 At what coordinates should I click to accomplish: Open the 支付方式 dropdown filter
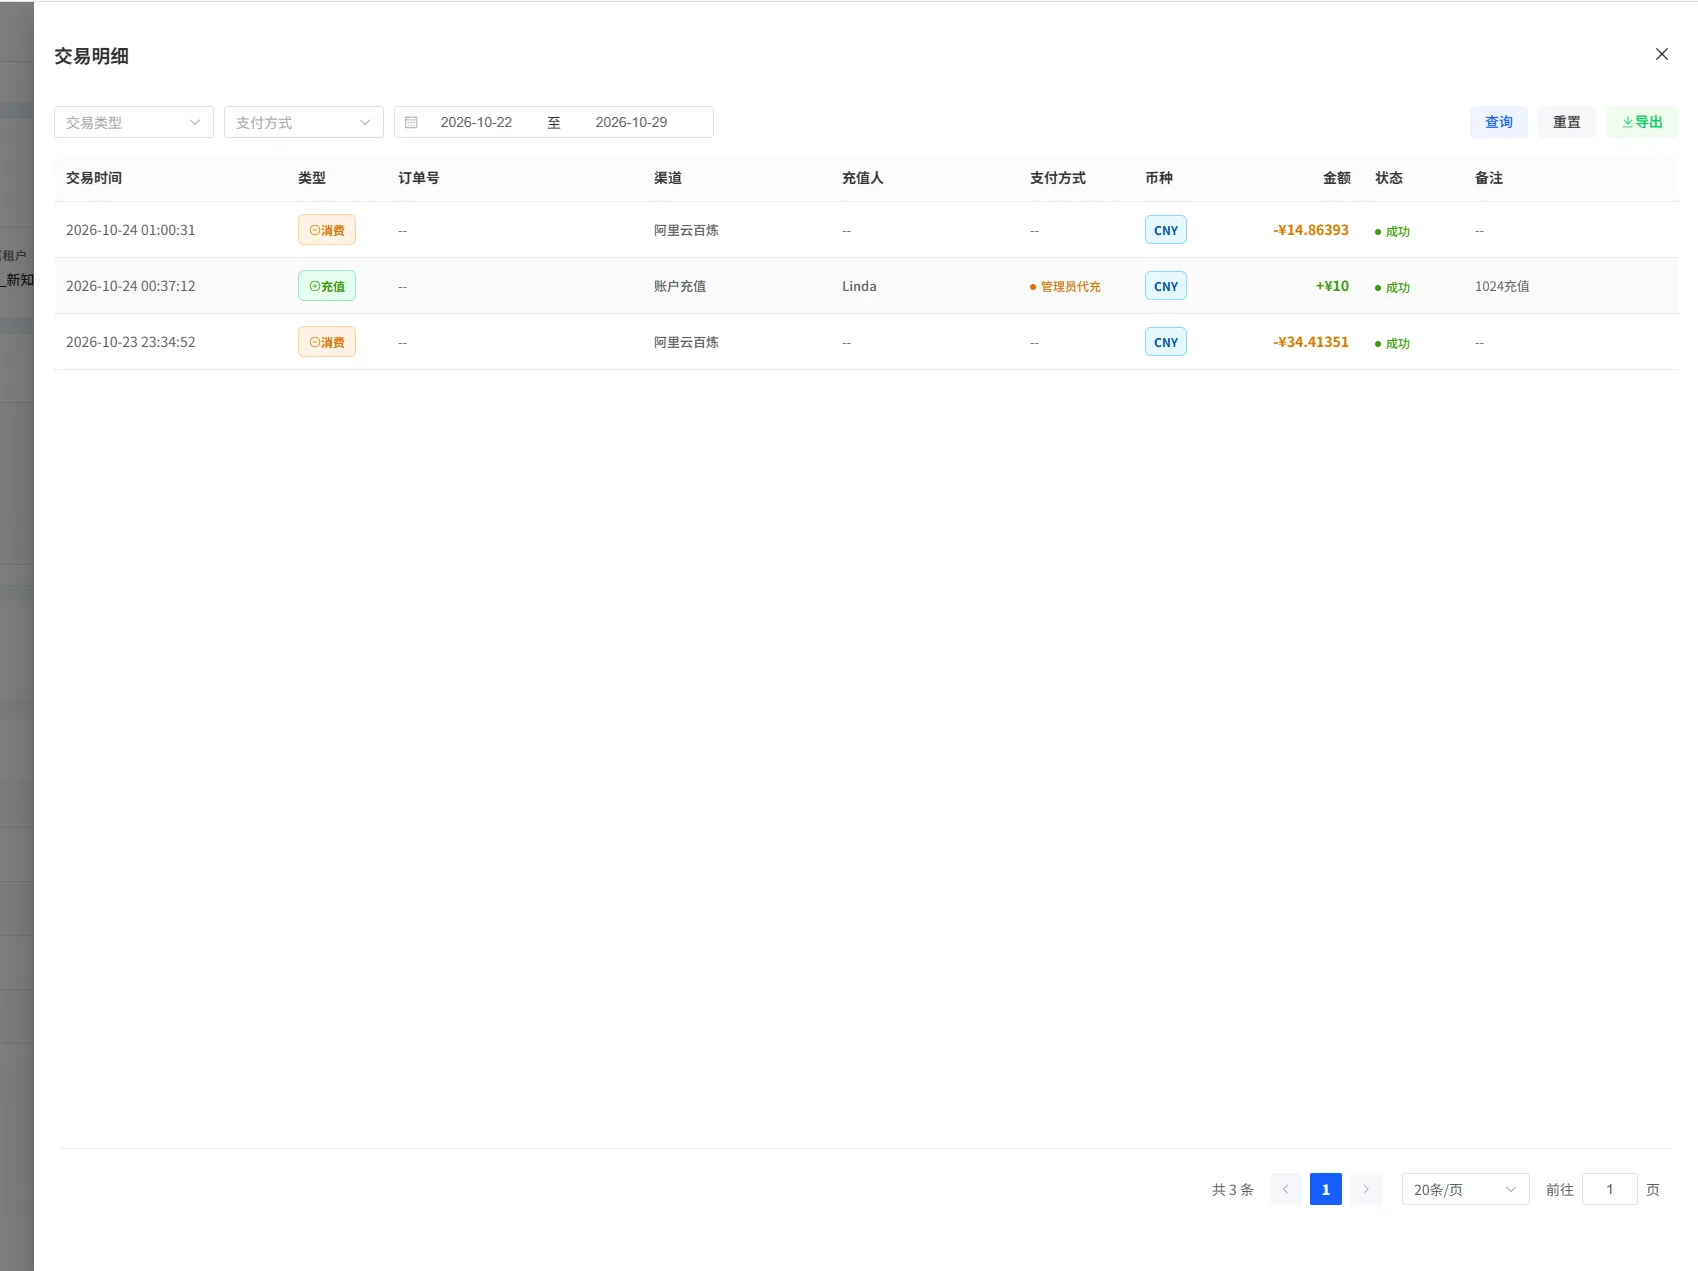[x=304, y=122]
